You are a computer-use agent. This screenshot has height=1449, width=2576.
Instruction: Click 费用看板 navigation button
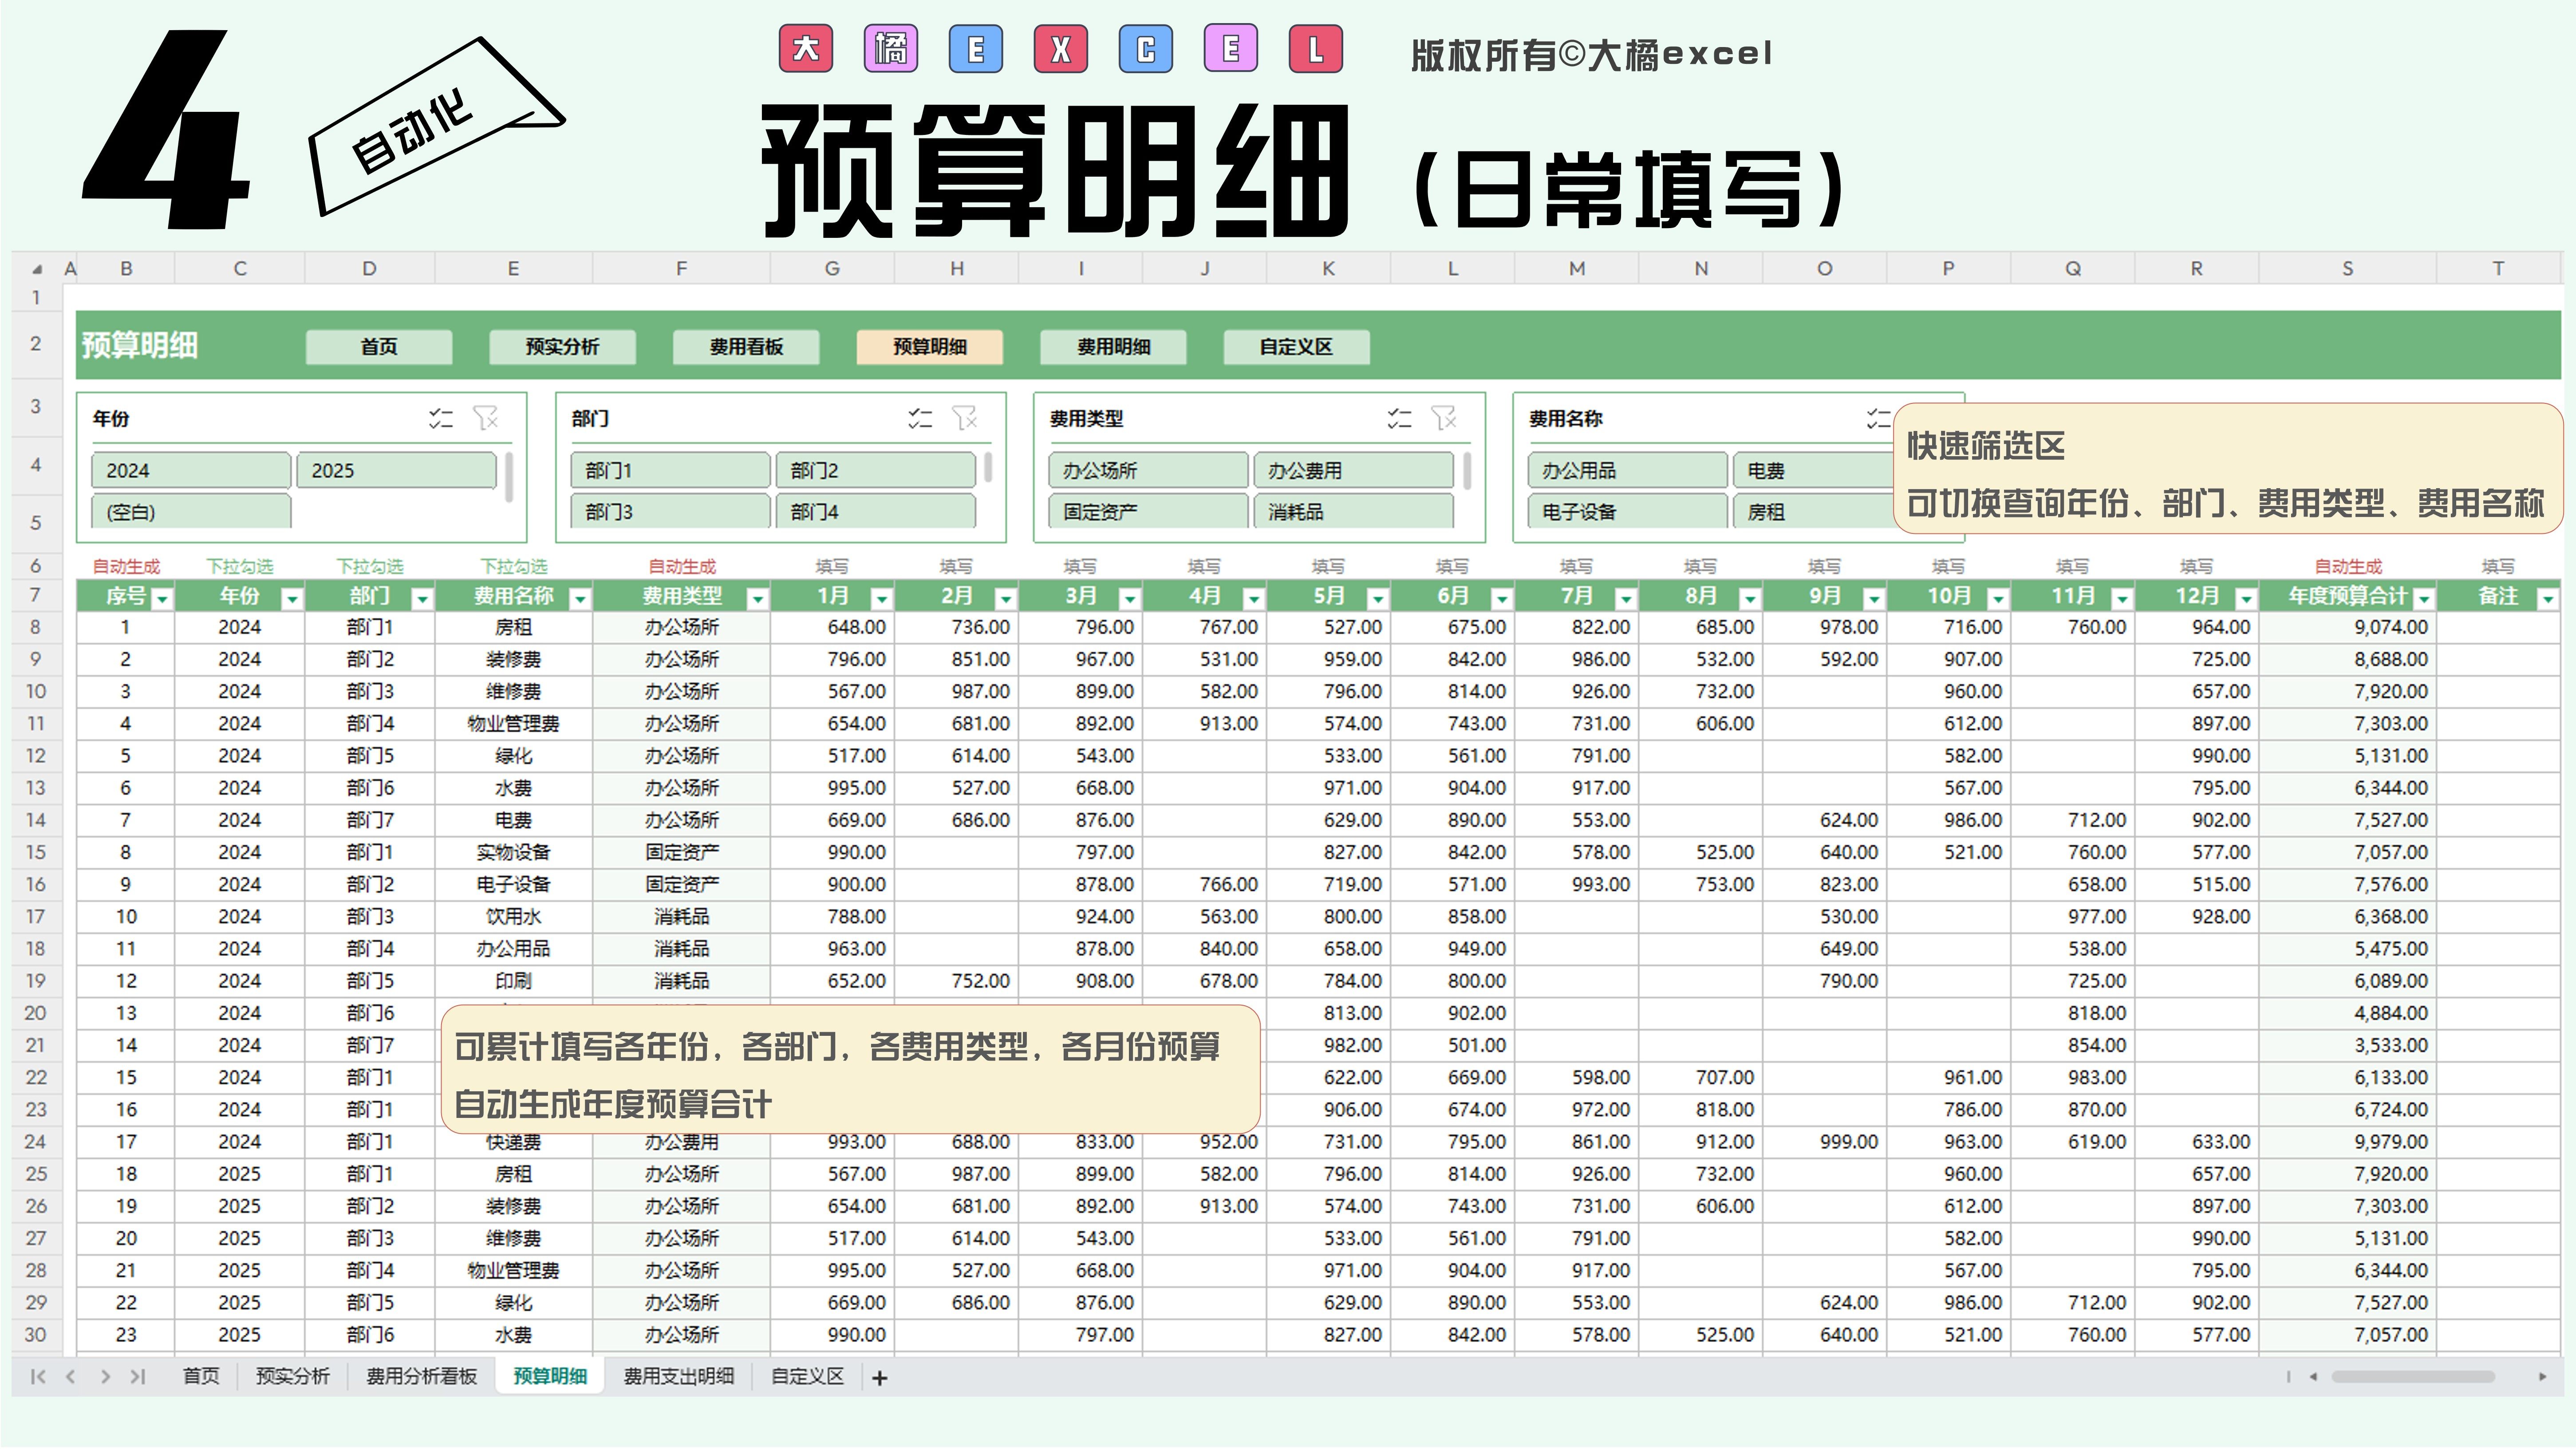tap(746, 347)
